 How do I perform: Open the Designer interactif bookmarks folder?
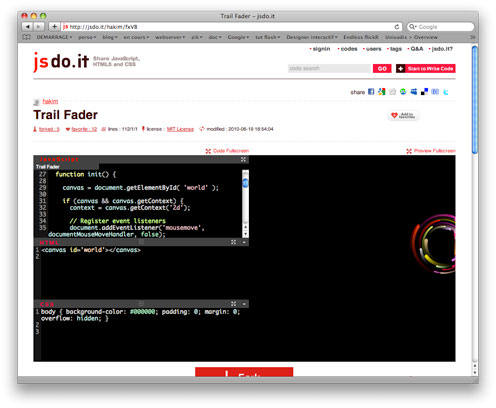[312, 37]
